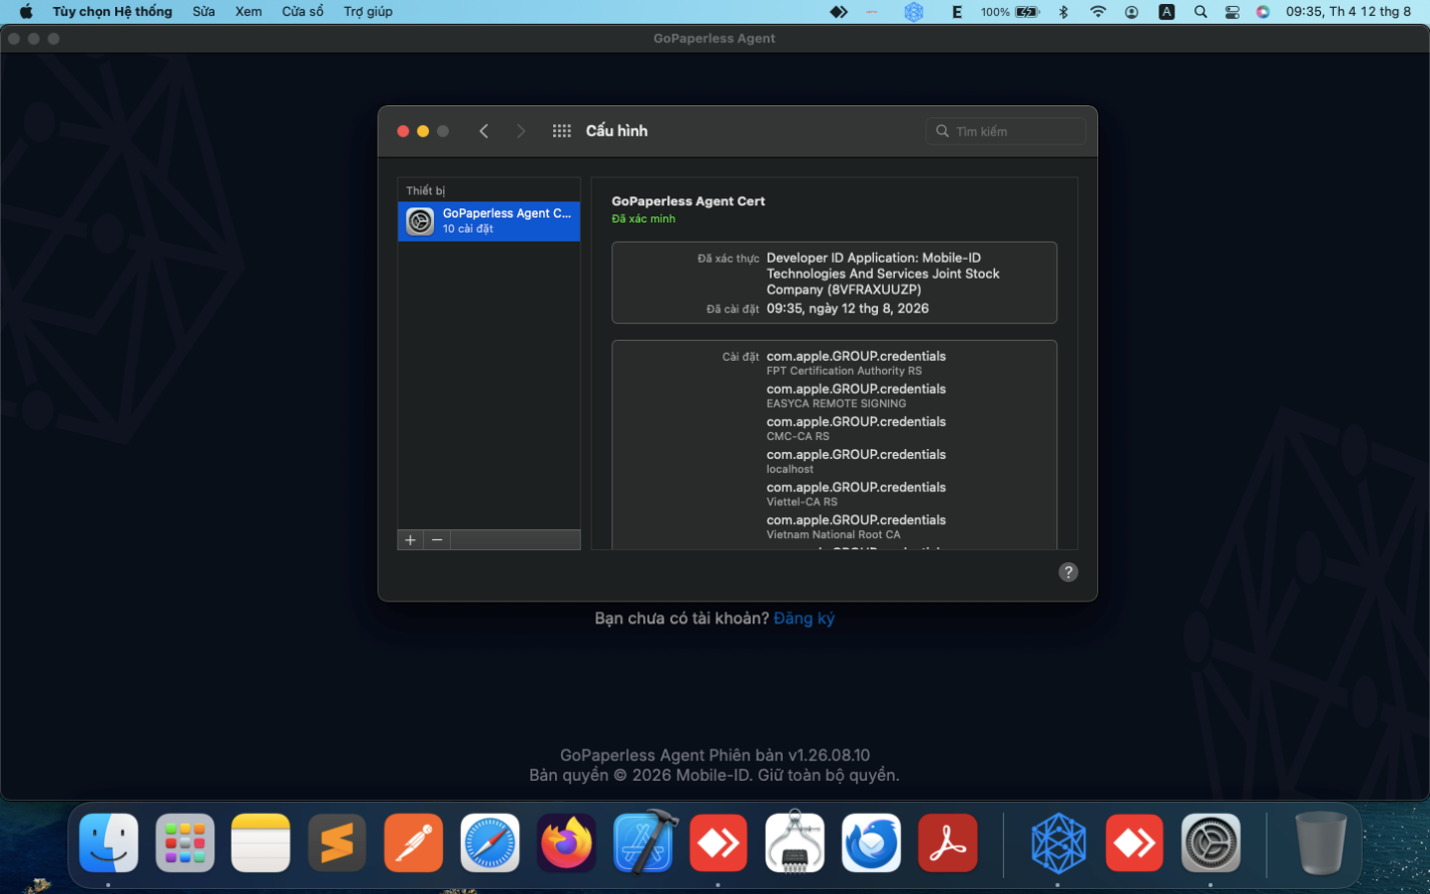Add a profile with the plus button
Viewport: 1430px width, 894px height.
pos(410,540)
